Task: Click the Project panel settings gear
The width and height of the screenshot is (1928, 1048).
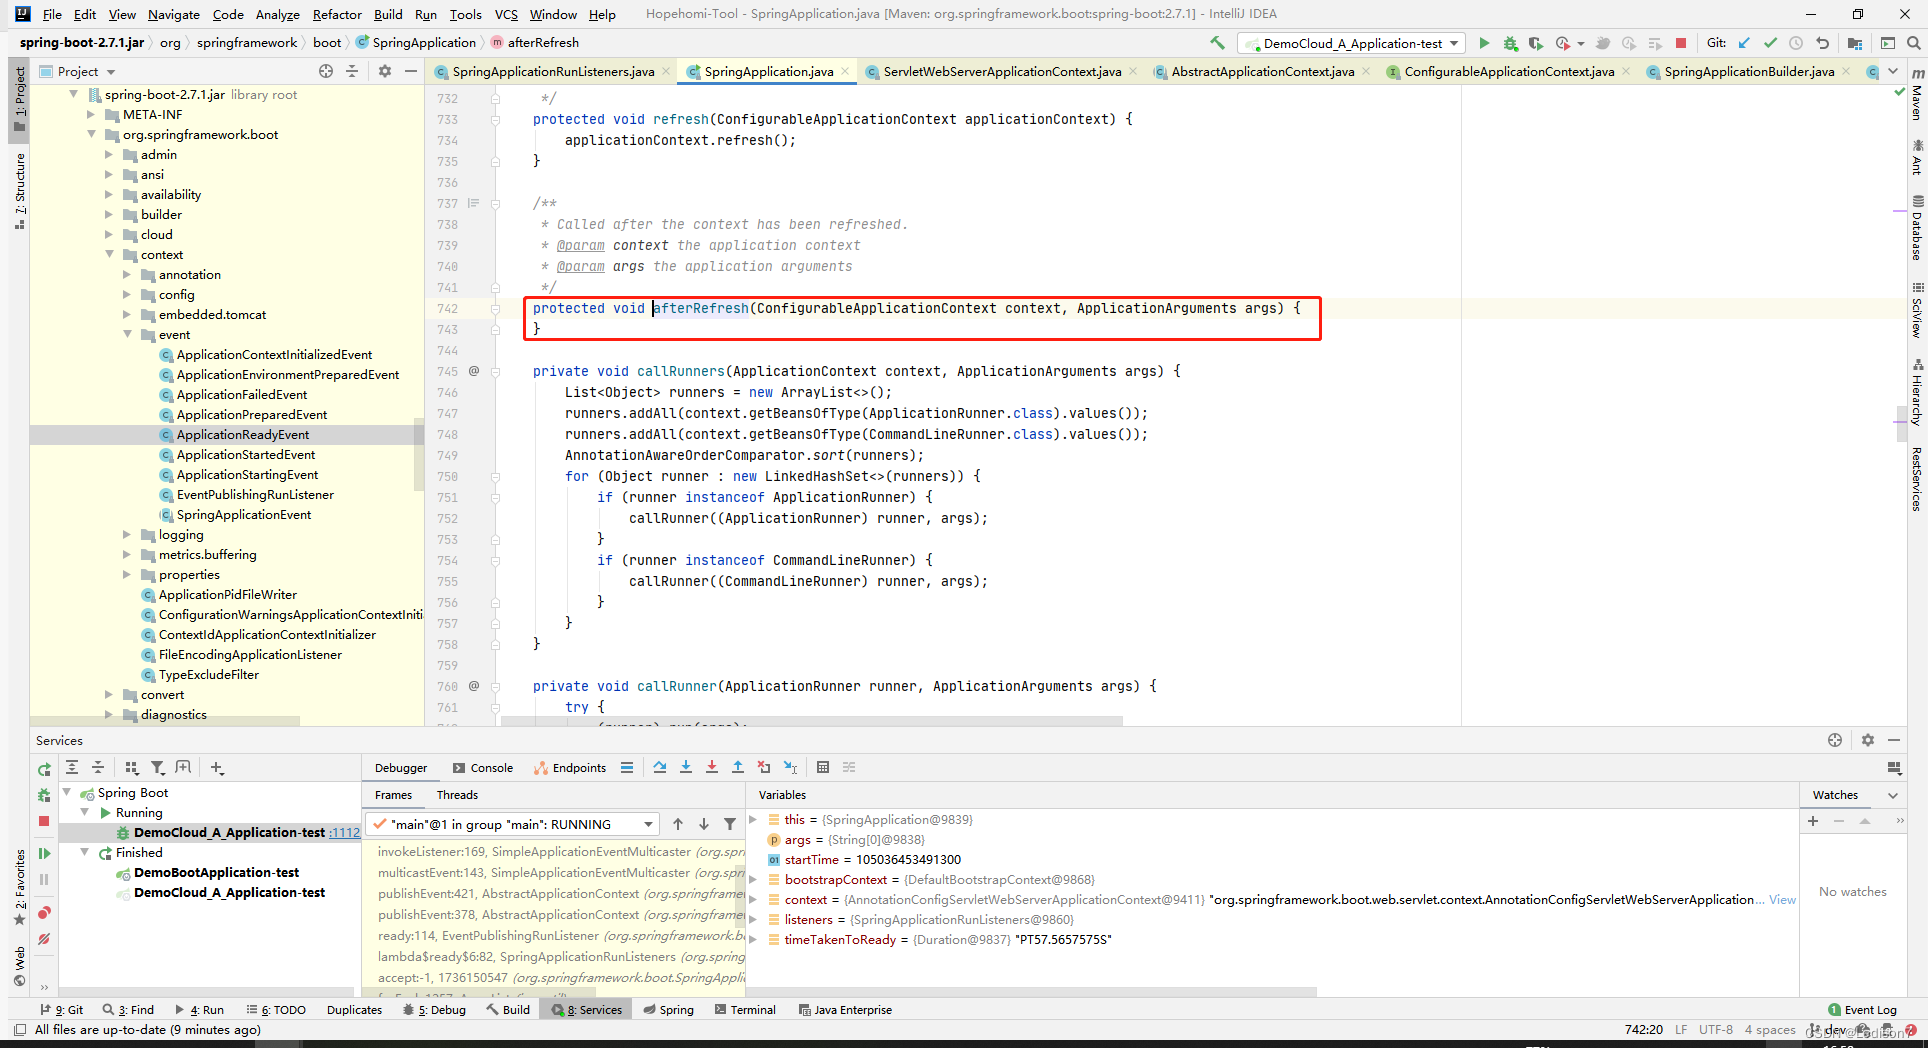Action: tap(385, 71)
